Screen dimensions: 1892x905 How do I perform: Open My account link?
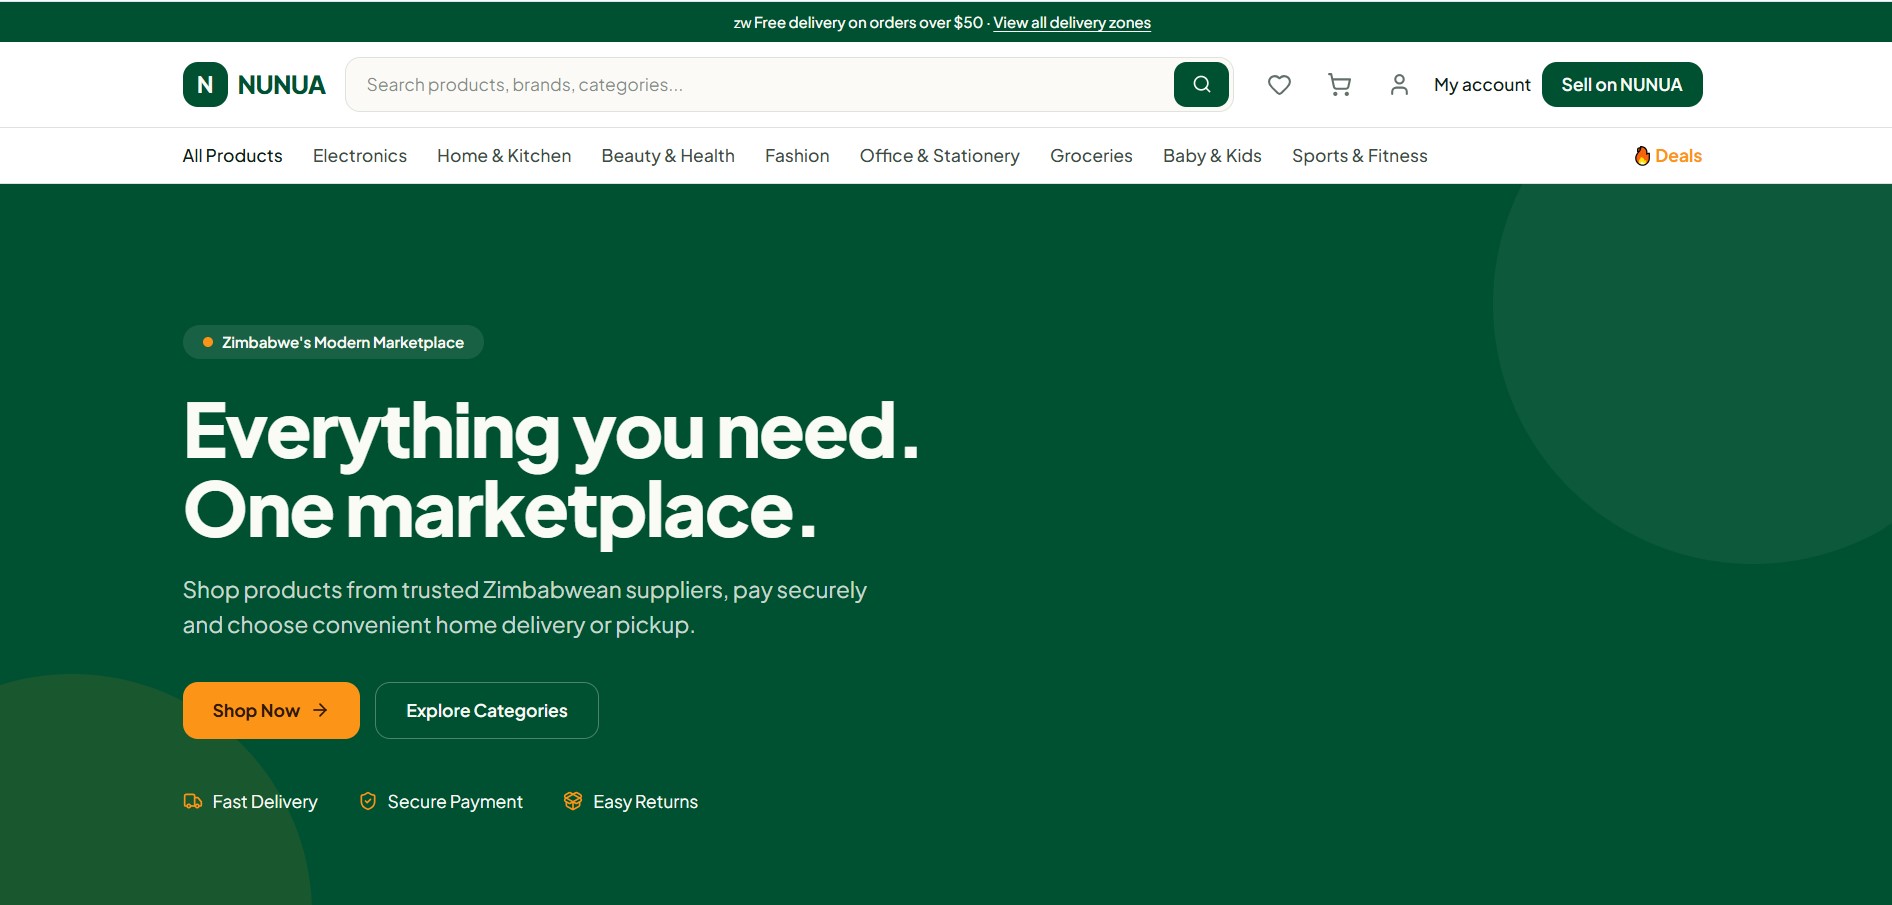[x=1482, y=85]
